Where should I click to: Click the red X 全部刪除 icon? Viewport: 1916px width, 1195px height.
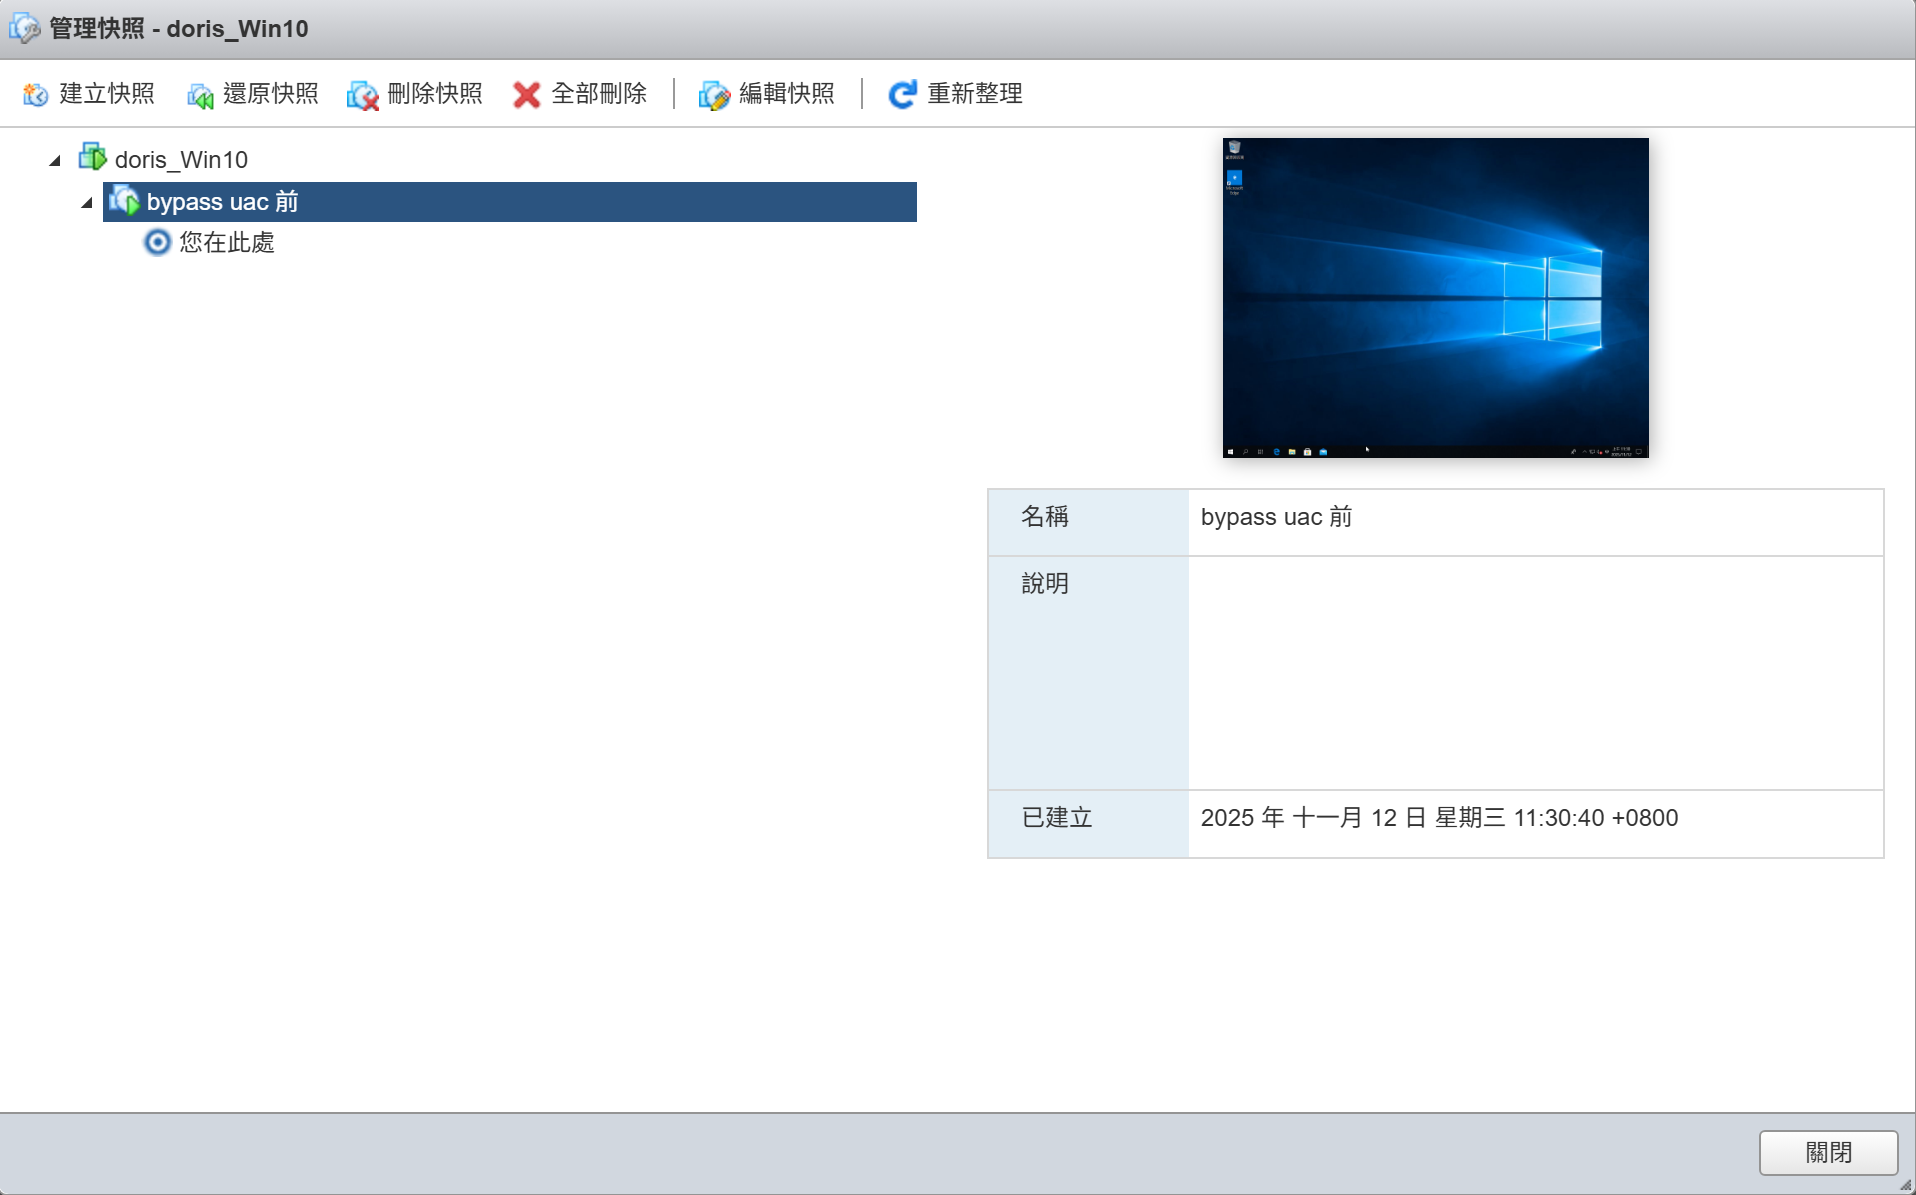coord(526,94)
